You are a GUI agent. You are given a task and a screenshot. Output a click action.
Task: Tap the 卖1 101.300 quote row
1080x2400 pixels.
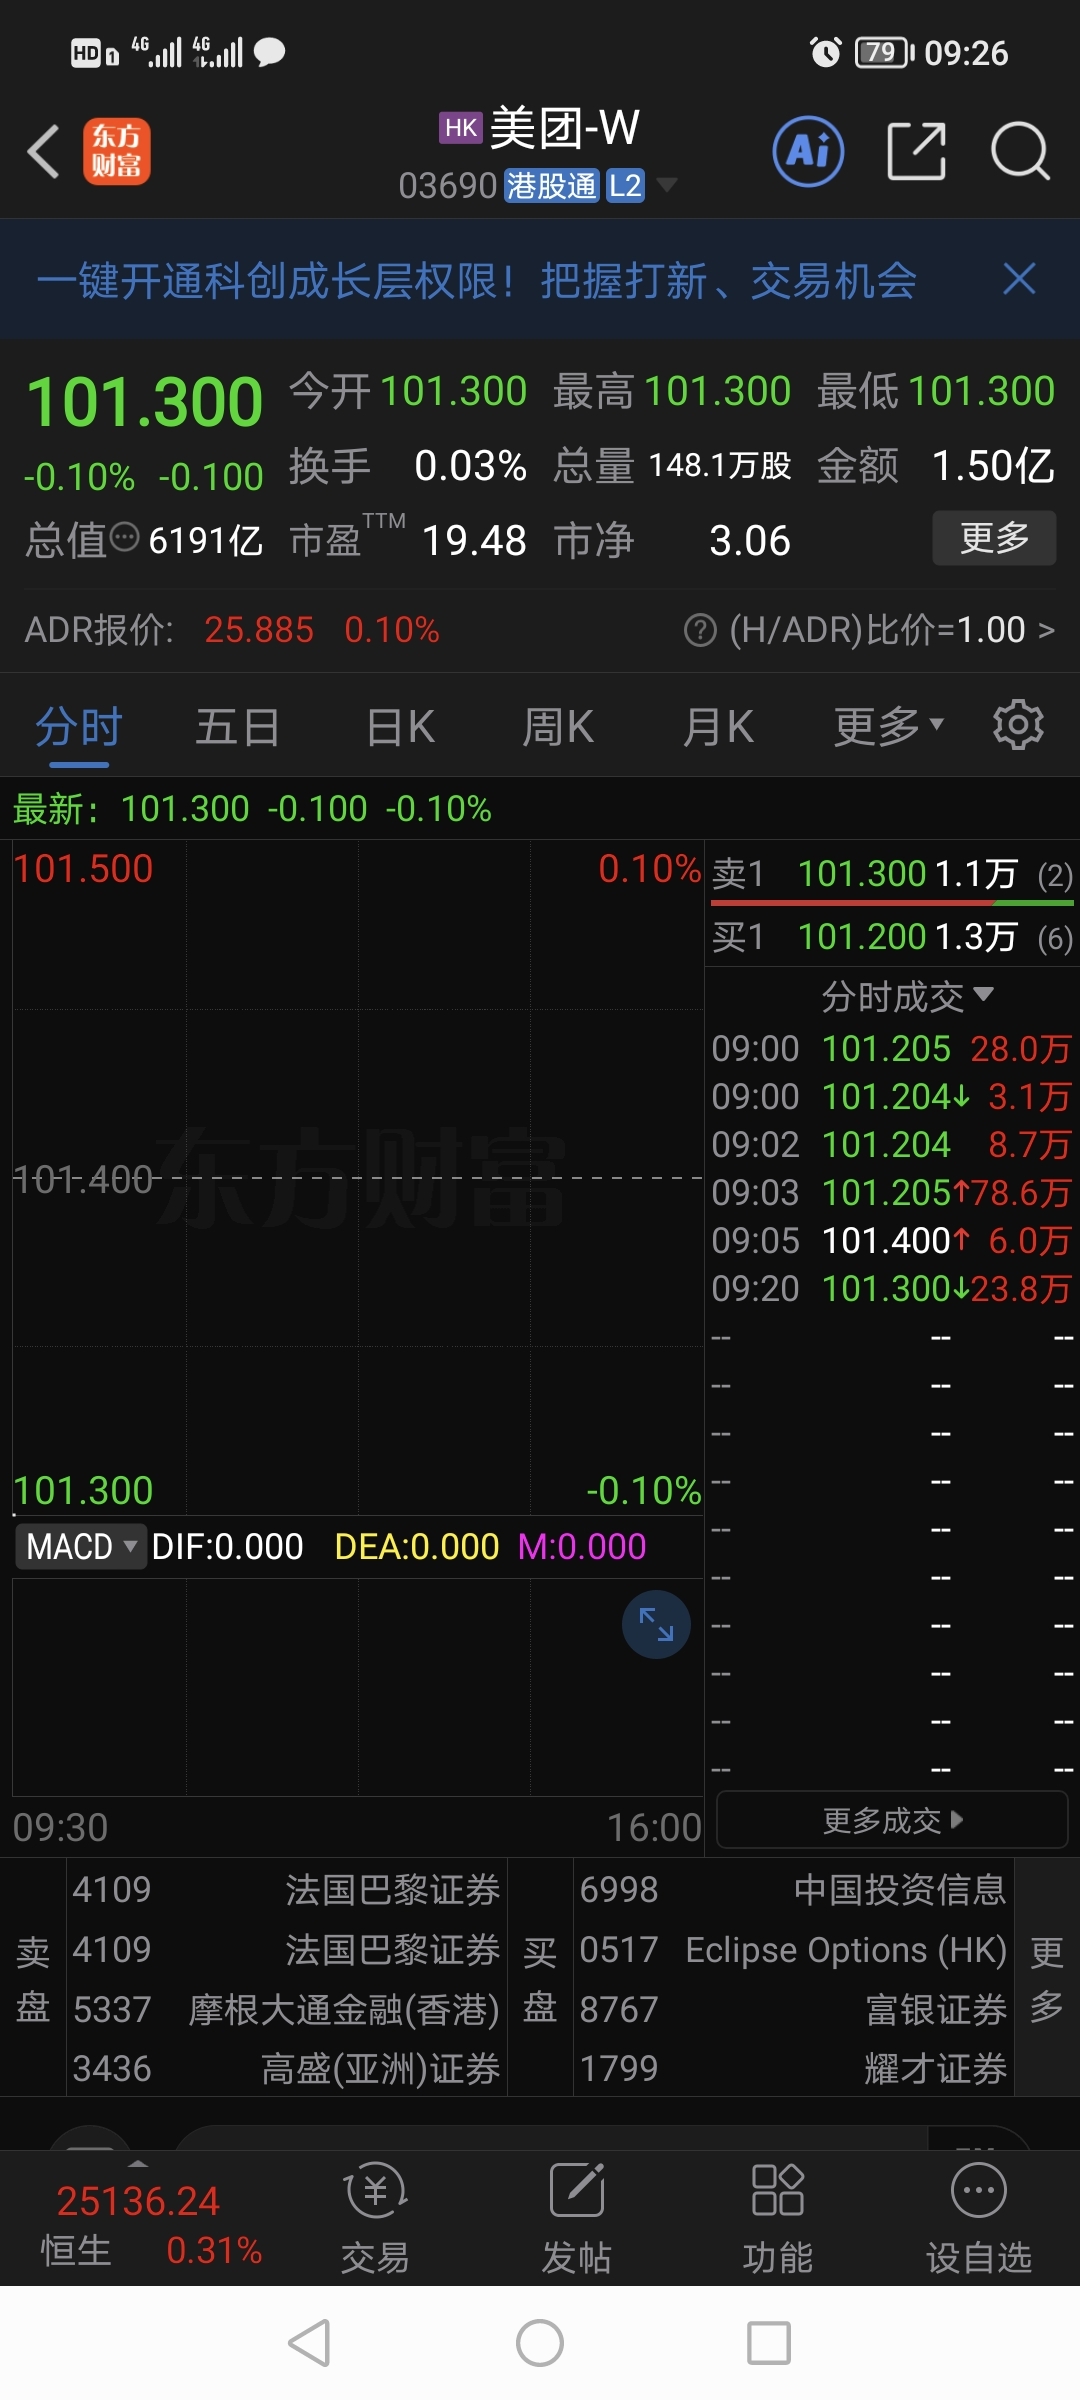[892, 874]
